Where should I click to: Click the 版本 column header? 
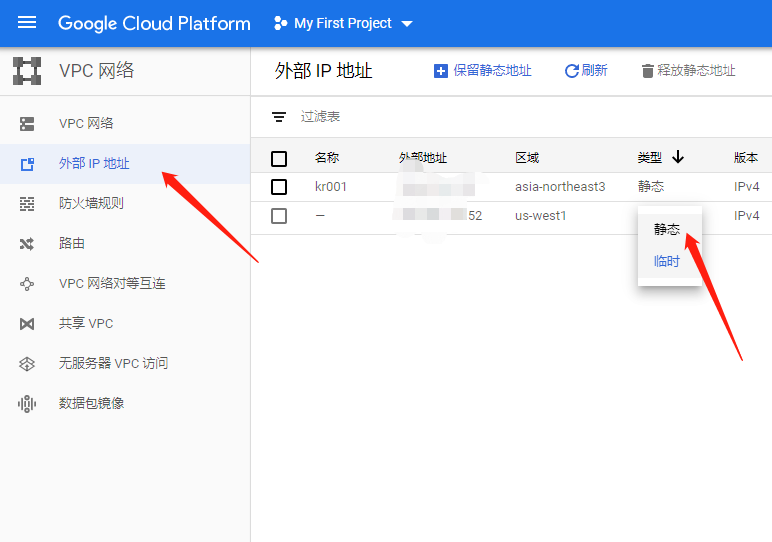pos(746,158)
